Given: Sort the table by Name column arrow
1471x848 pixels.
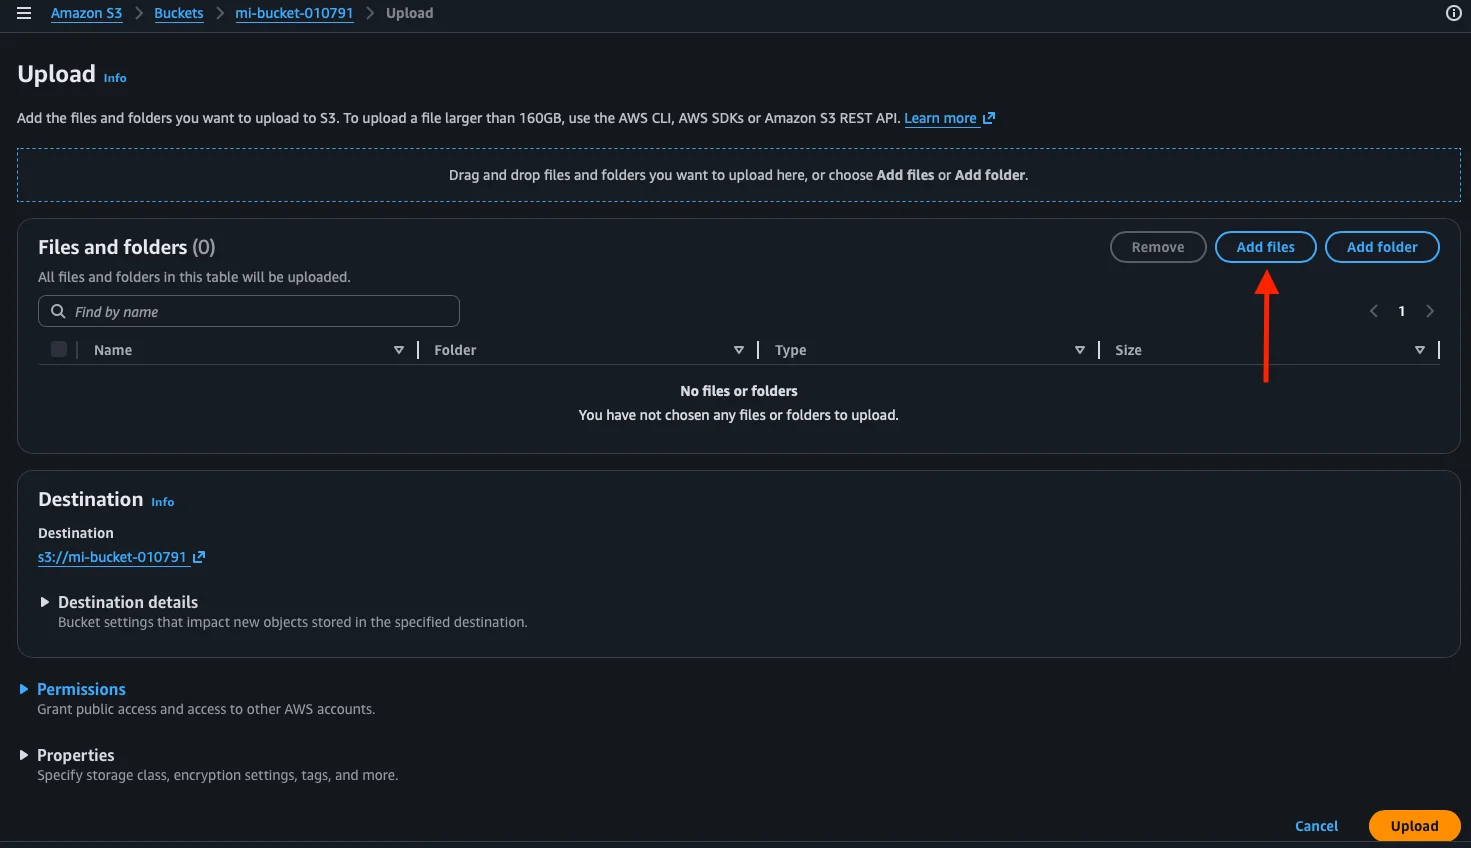Looking at the screenshot, I should 399,350.
